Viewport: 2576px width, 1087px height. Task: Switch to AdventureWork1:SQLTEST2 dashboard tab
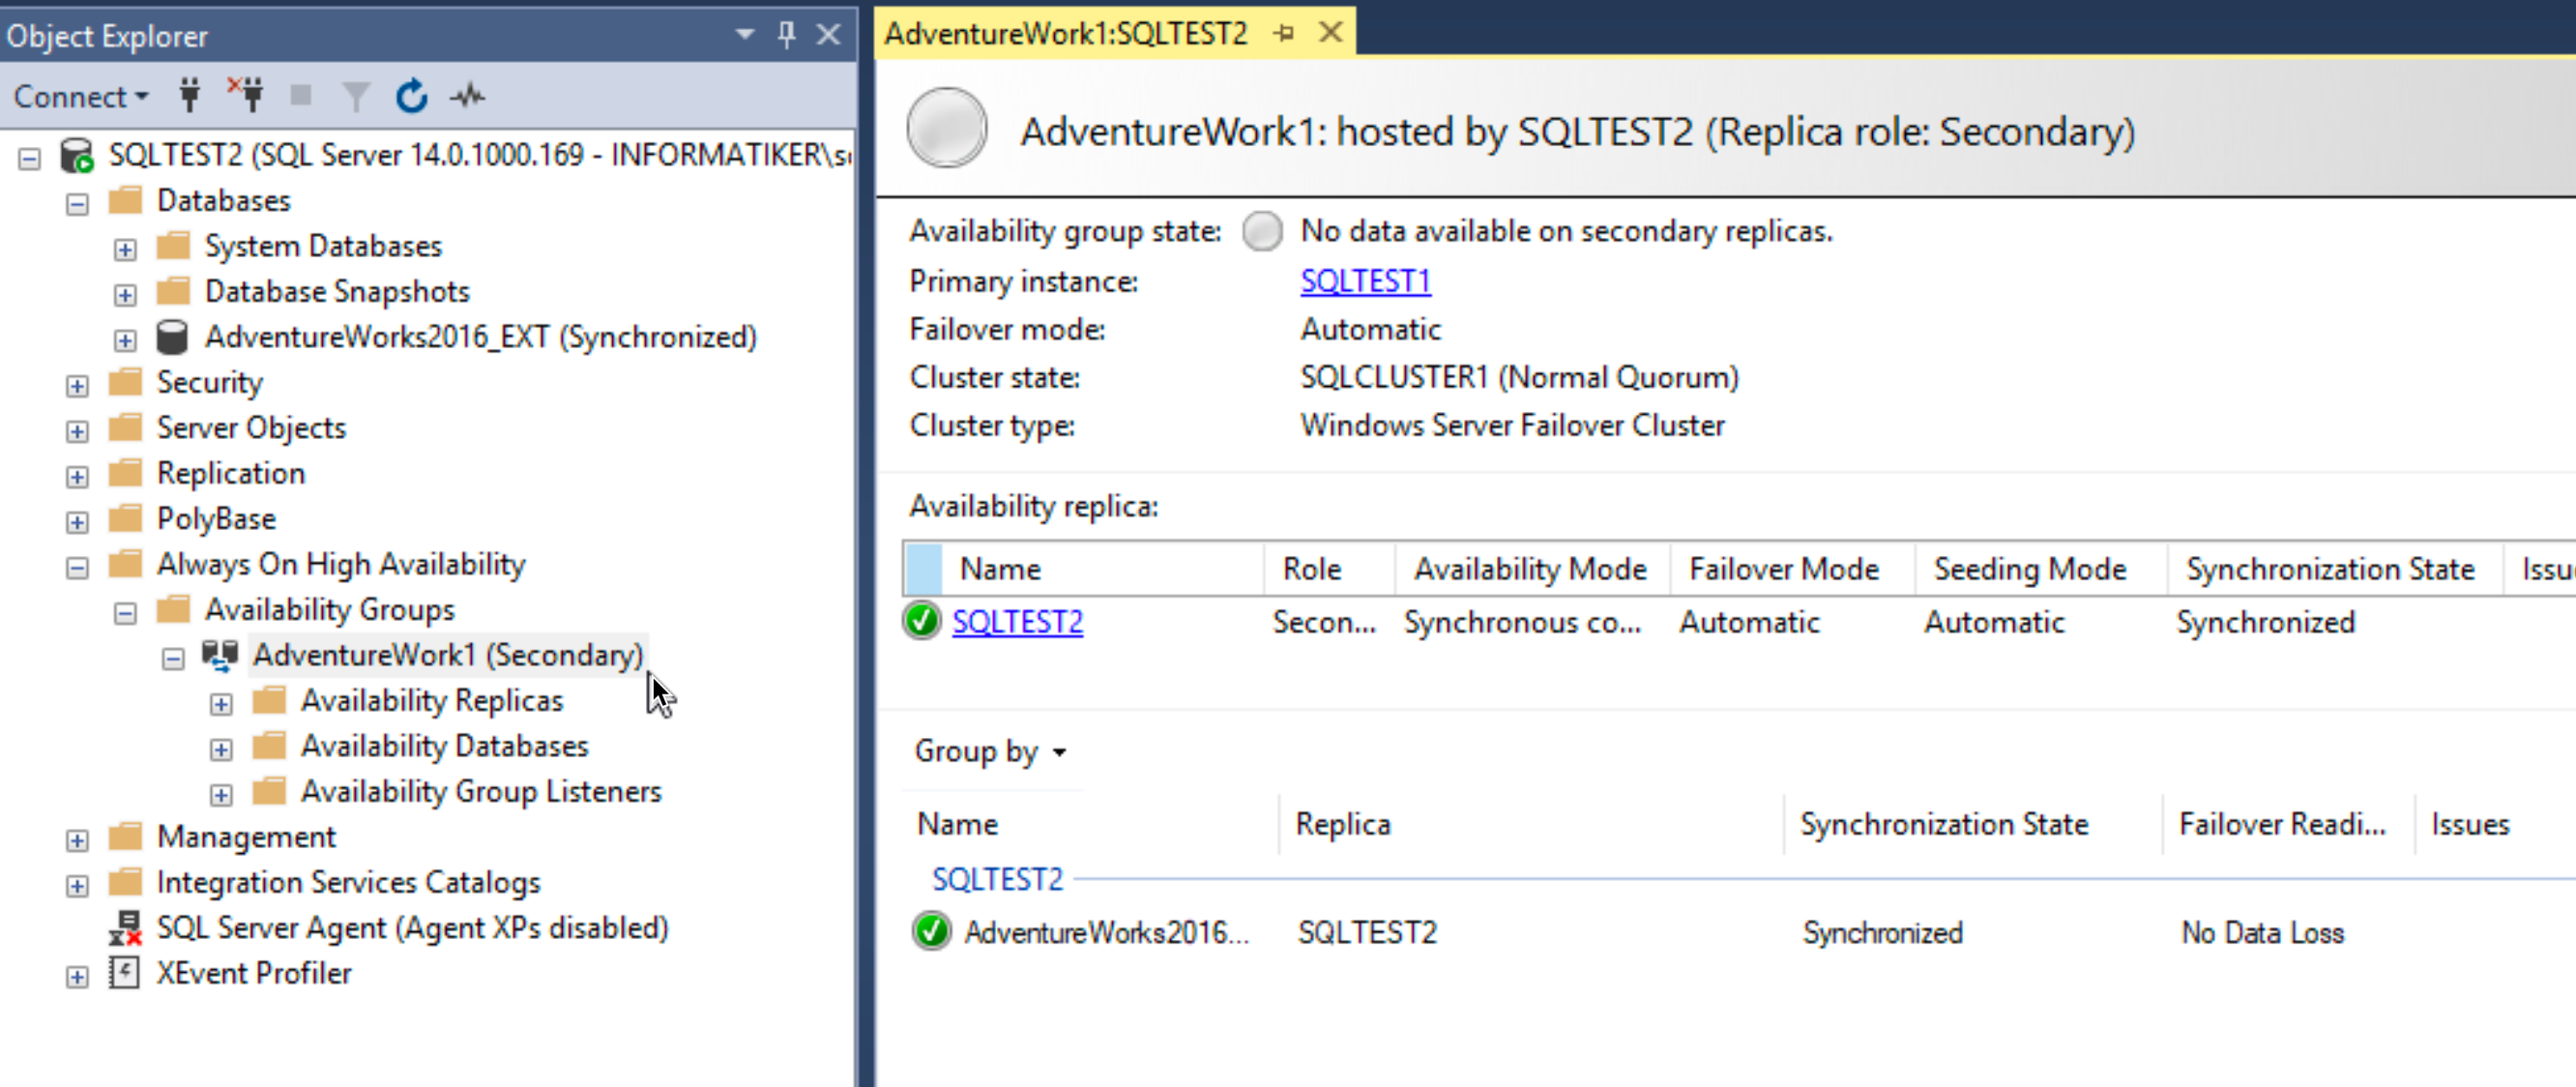[x=1066, y=33]
